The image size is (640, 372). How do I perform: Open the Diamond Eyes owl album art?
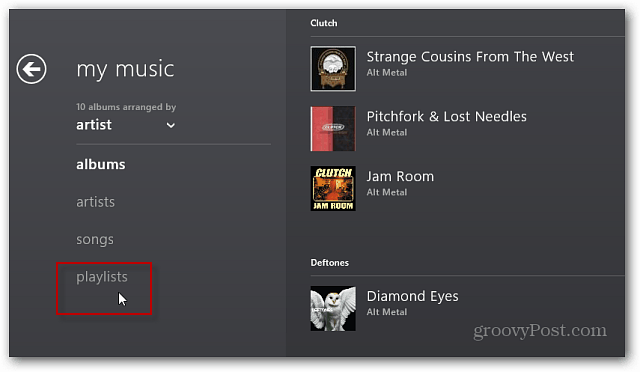pos(333,308)
